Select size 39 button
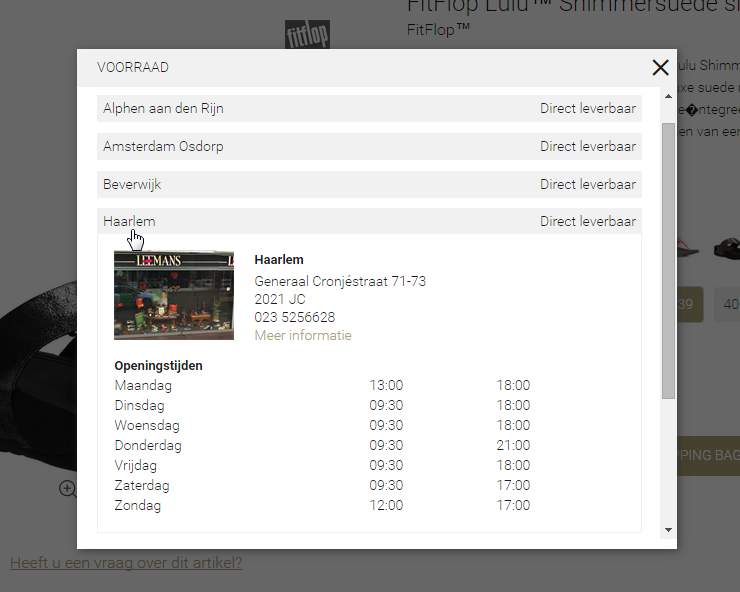Image resolution: width=740 pixels, height=592 pixels. (690, 304)
